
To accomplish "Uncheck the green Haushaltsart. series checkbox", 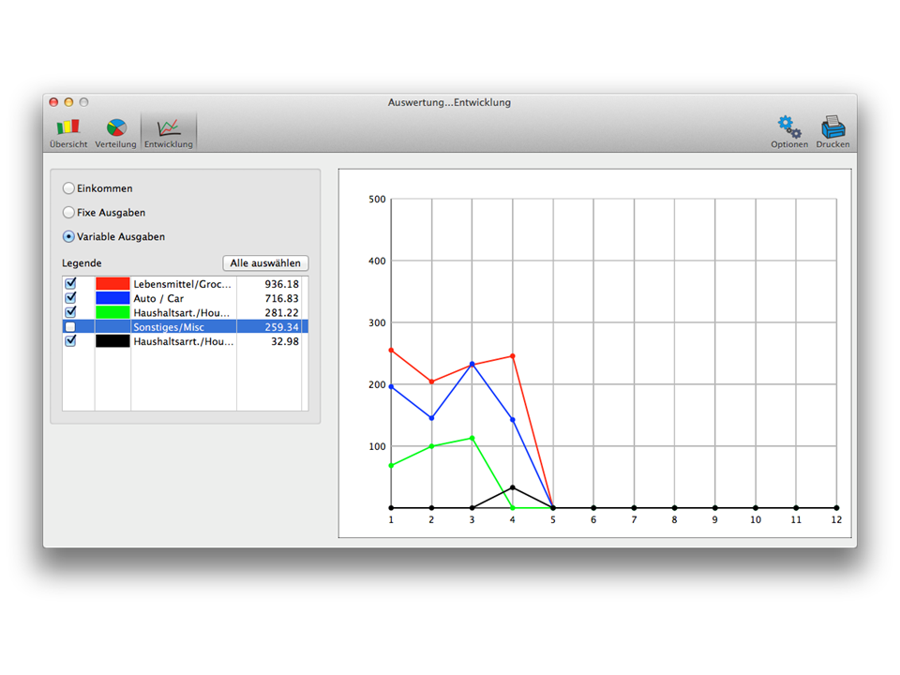I will pos(70,312).
